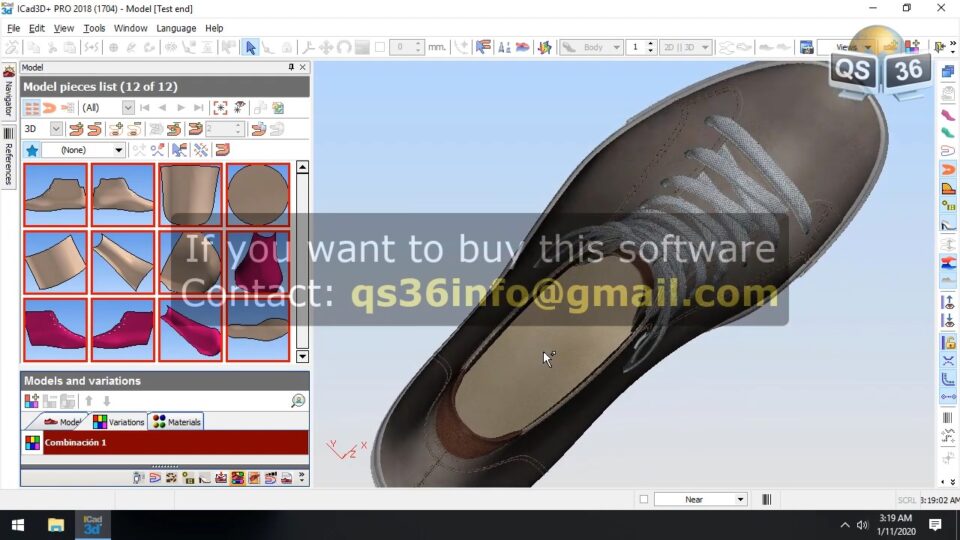960x540 pixels.
Task: Click add new variation icon in Models panel
Action: click(x=31, y=402)
